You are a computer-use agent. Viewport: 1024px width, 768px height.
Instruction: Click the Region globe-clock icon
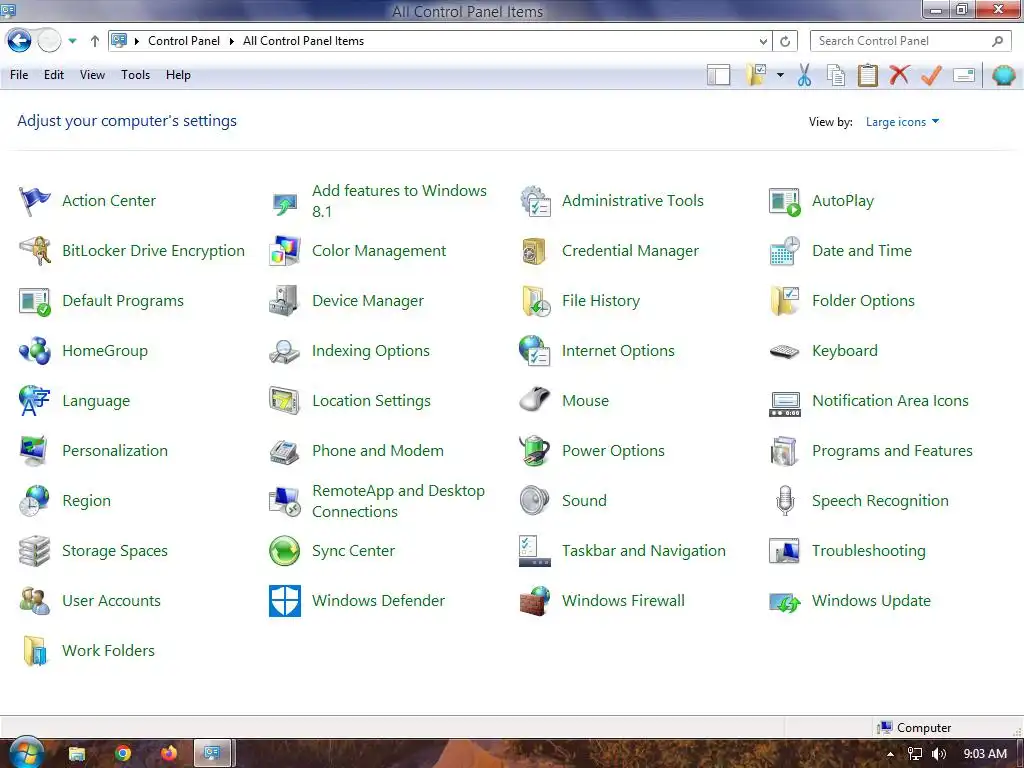coord(34,501)
